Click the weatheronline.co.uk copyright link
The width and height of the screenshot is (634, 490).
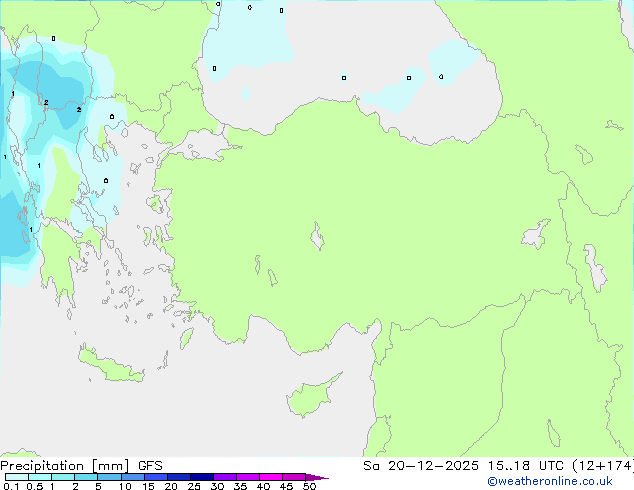click(549, 481)
